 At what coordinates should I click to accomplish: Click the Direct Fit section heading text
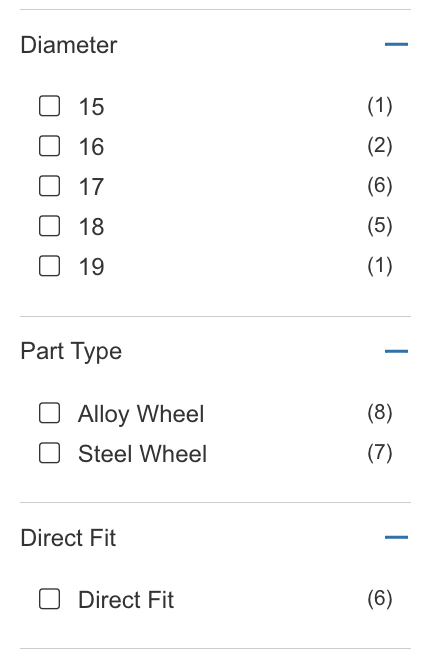68,538
